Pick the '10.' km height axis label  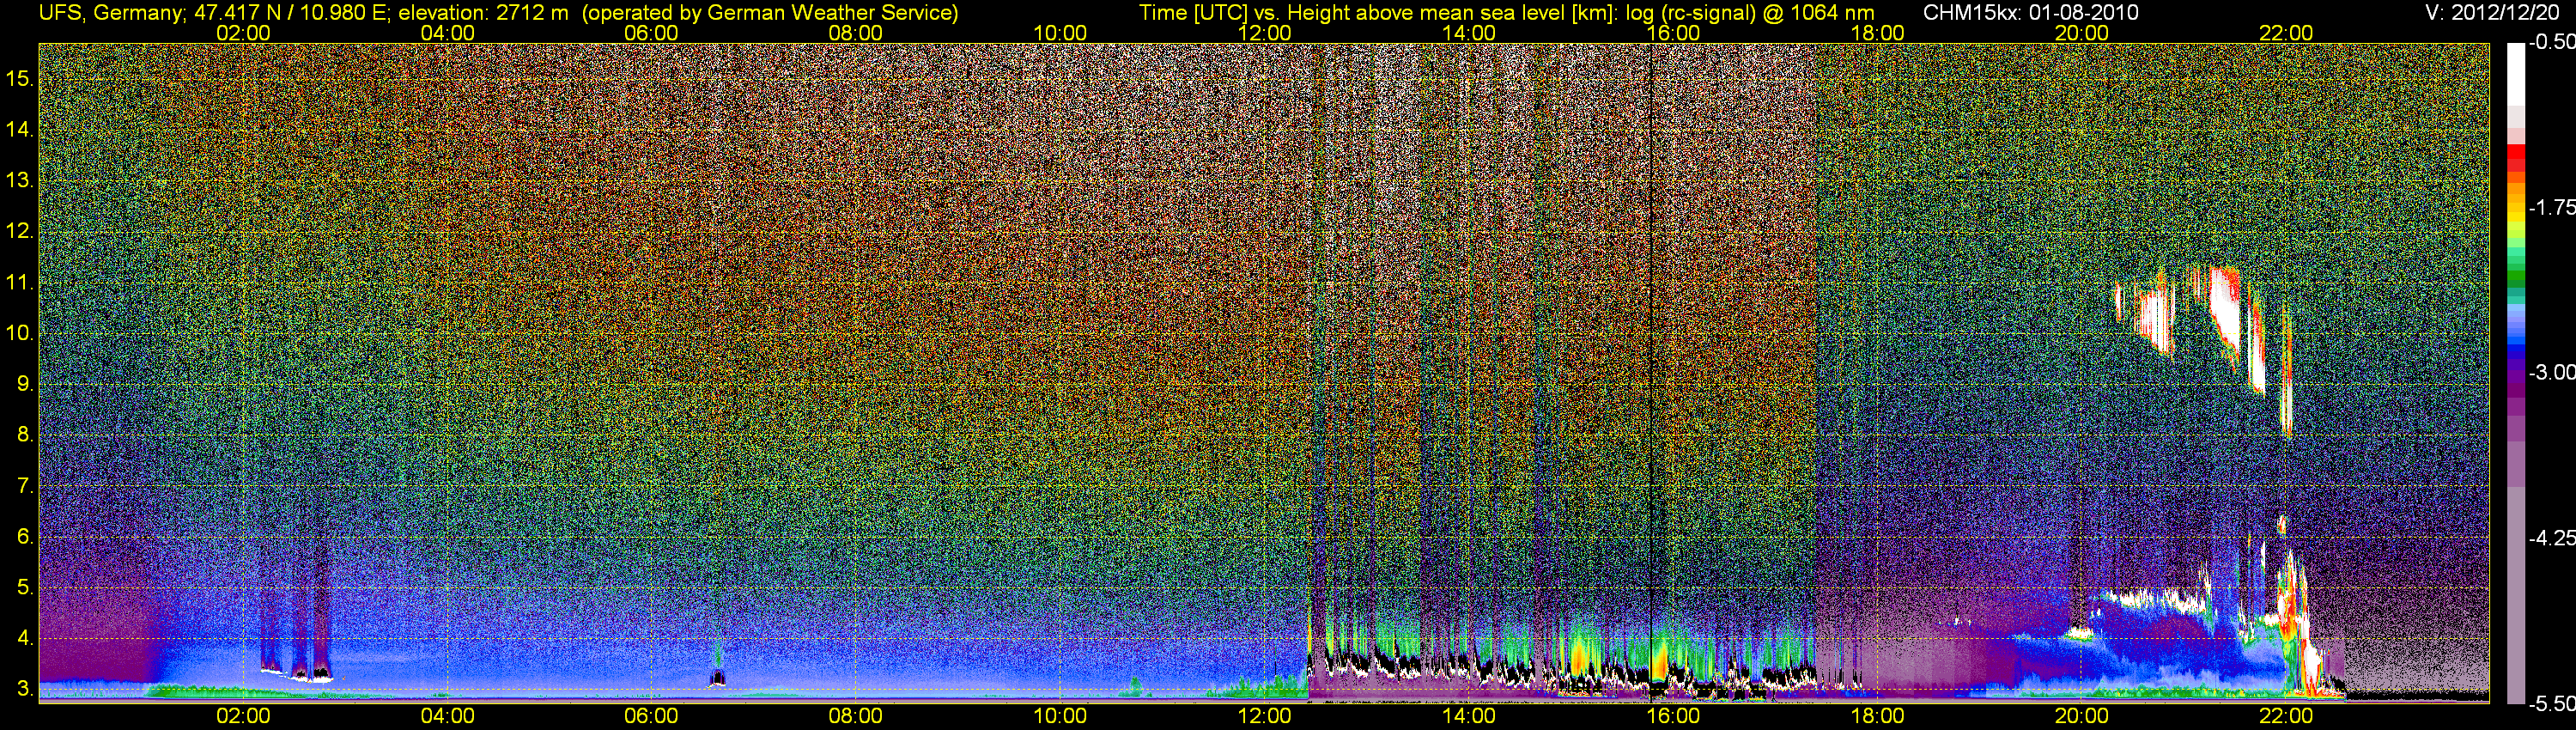(19, 333)
